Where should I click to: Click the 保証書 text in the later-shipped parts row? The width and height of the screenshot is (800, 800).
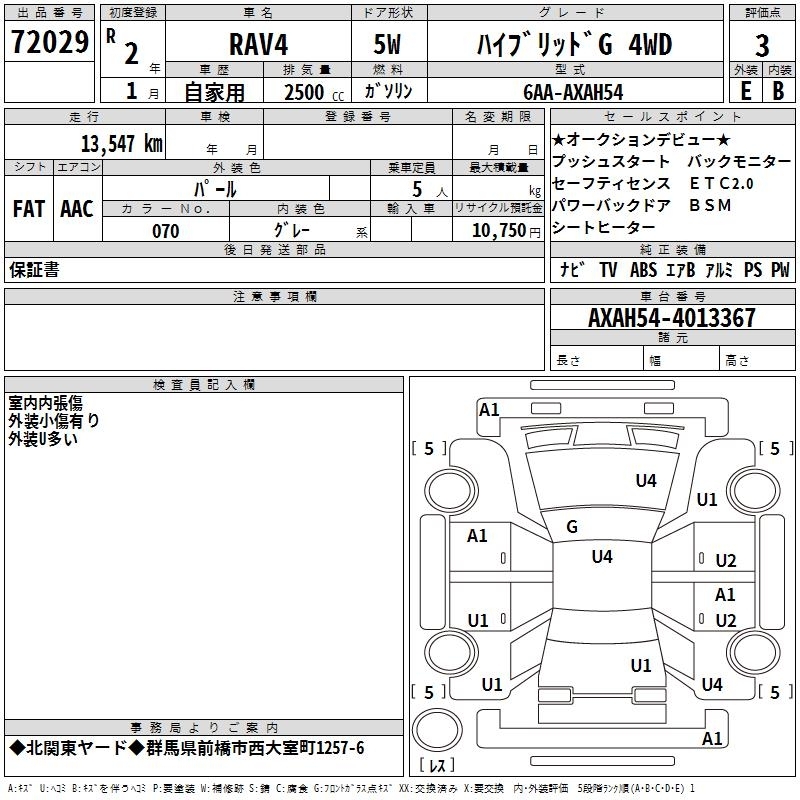coord(34,270)
